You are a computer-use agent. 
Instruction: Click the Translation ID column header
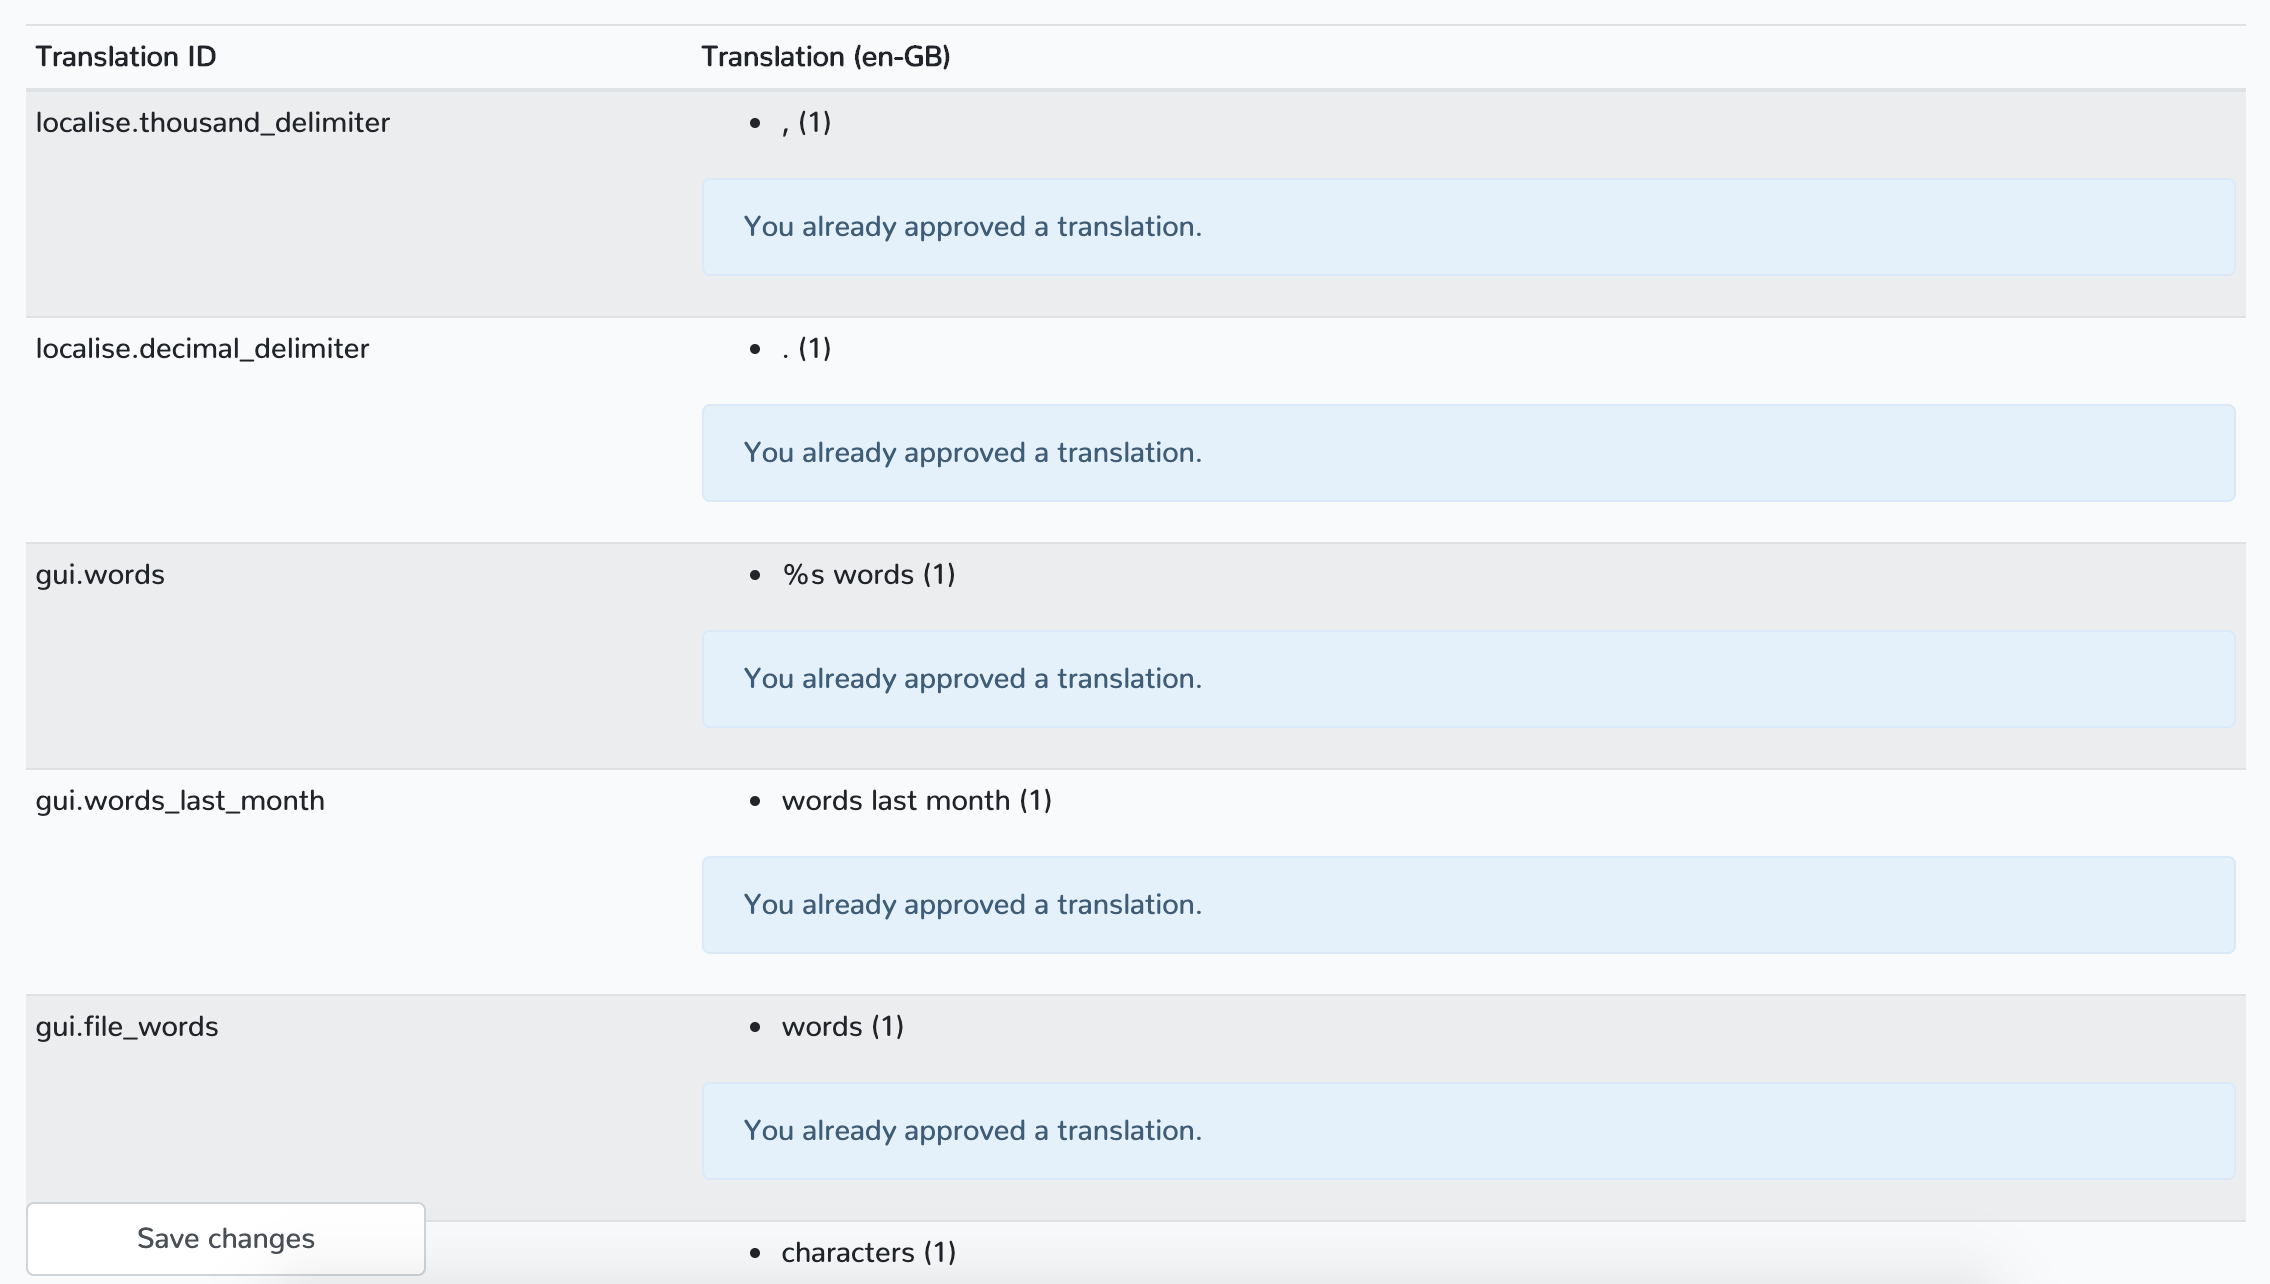pos(126,57)
